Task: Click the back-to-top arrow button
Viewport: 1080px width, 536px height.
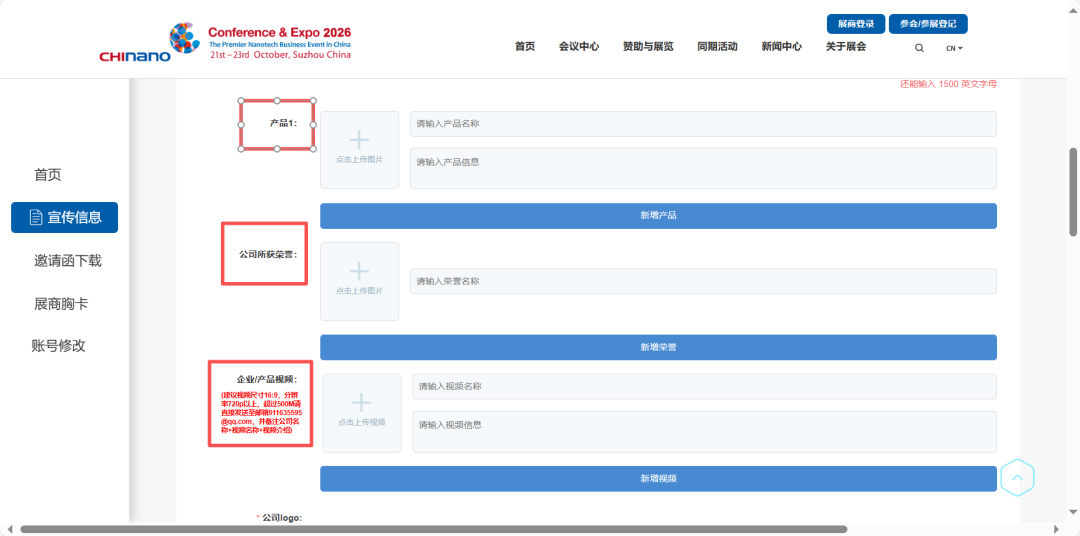Action: tap(1017, 478)
